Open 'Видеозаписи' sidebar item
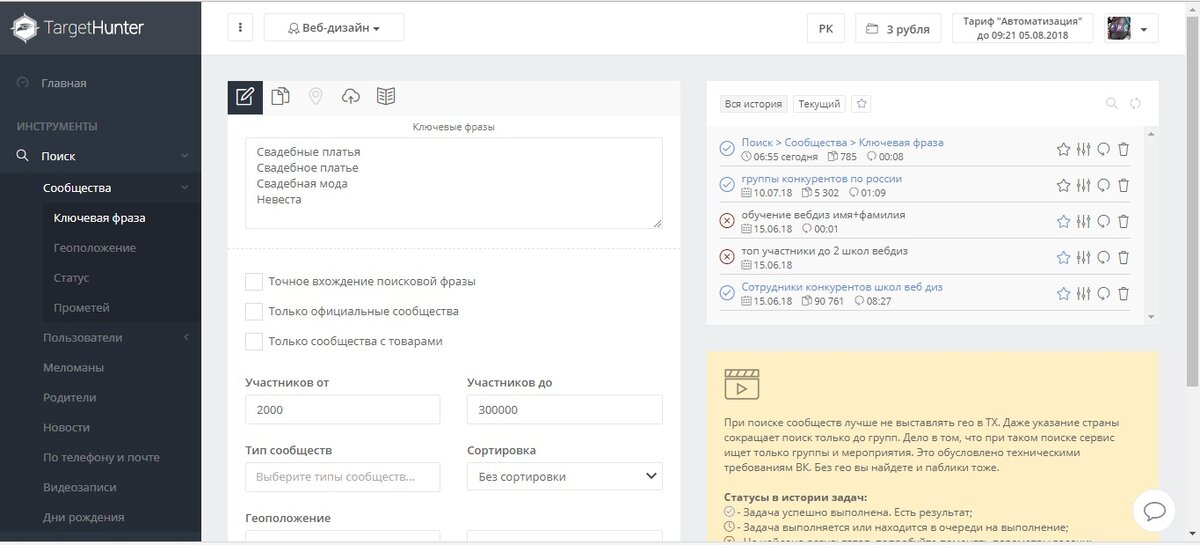The width and height of the screenshot is (1200, 545). (x=80, y=488)
